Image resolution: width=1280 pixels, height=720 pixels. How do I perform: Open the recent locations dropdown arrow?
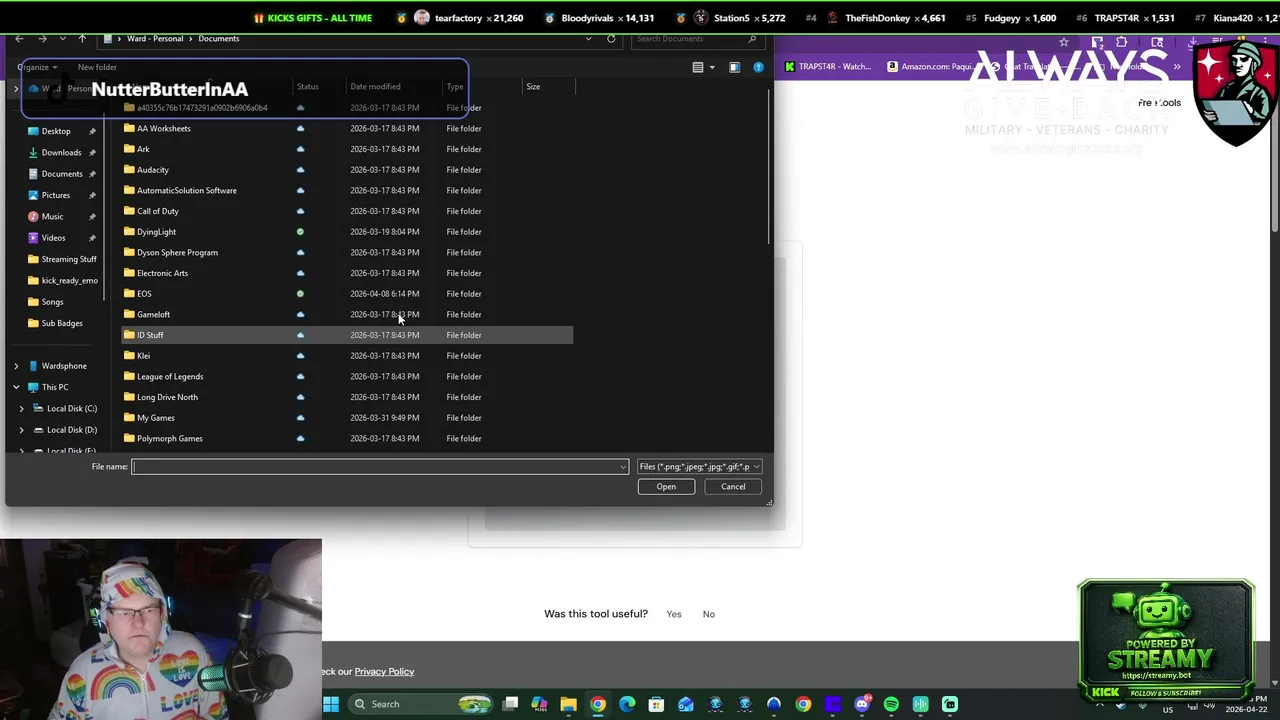pyautogui.click(x=62, y=39)
